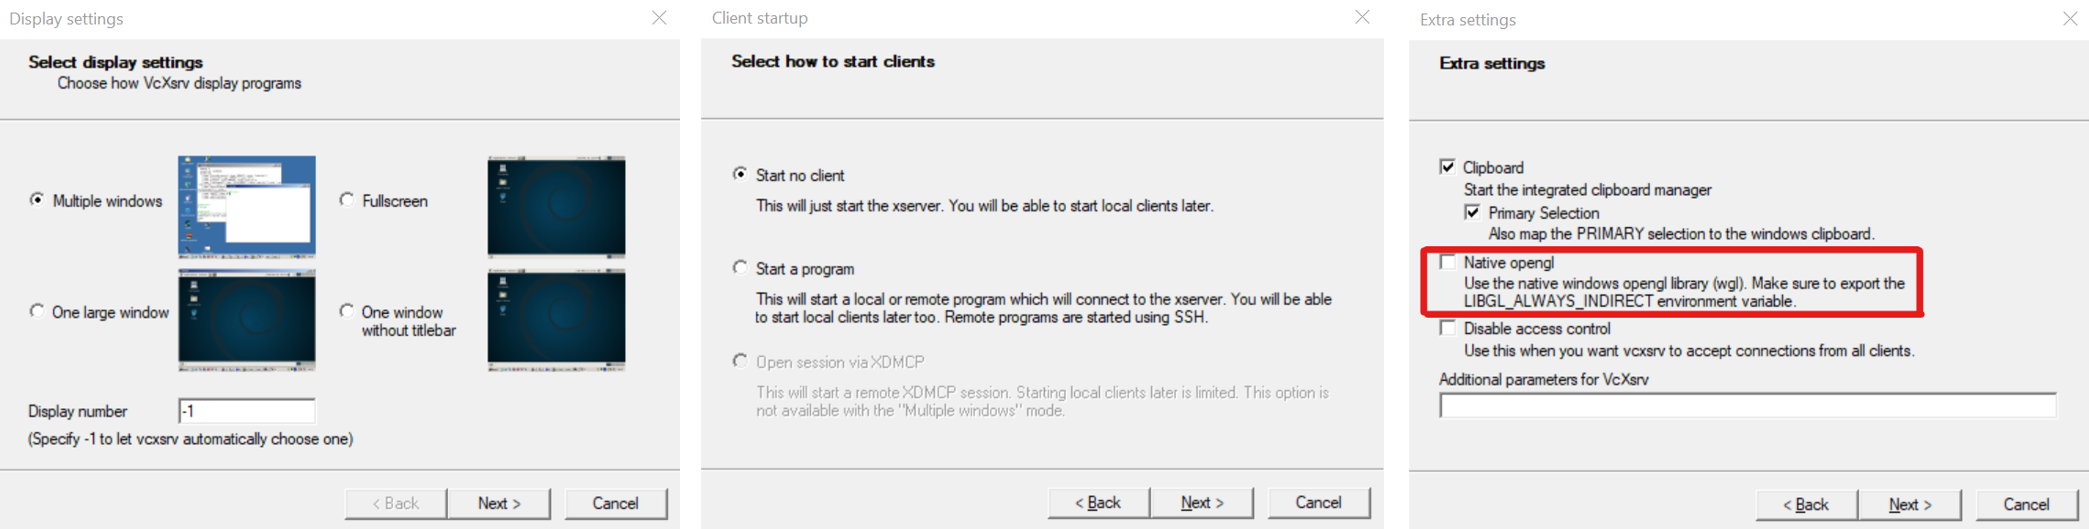Toggle the Clipboard checkbox
This screenshot has width=2089, height=529.
click(x=1447, y=166)
